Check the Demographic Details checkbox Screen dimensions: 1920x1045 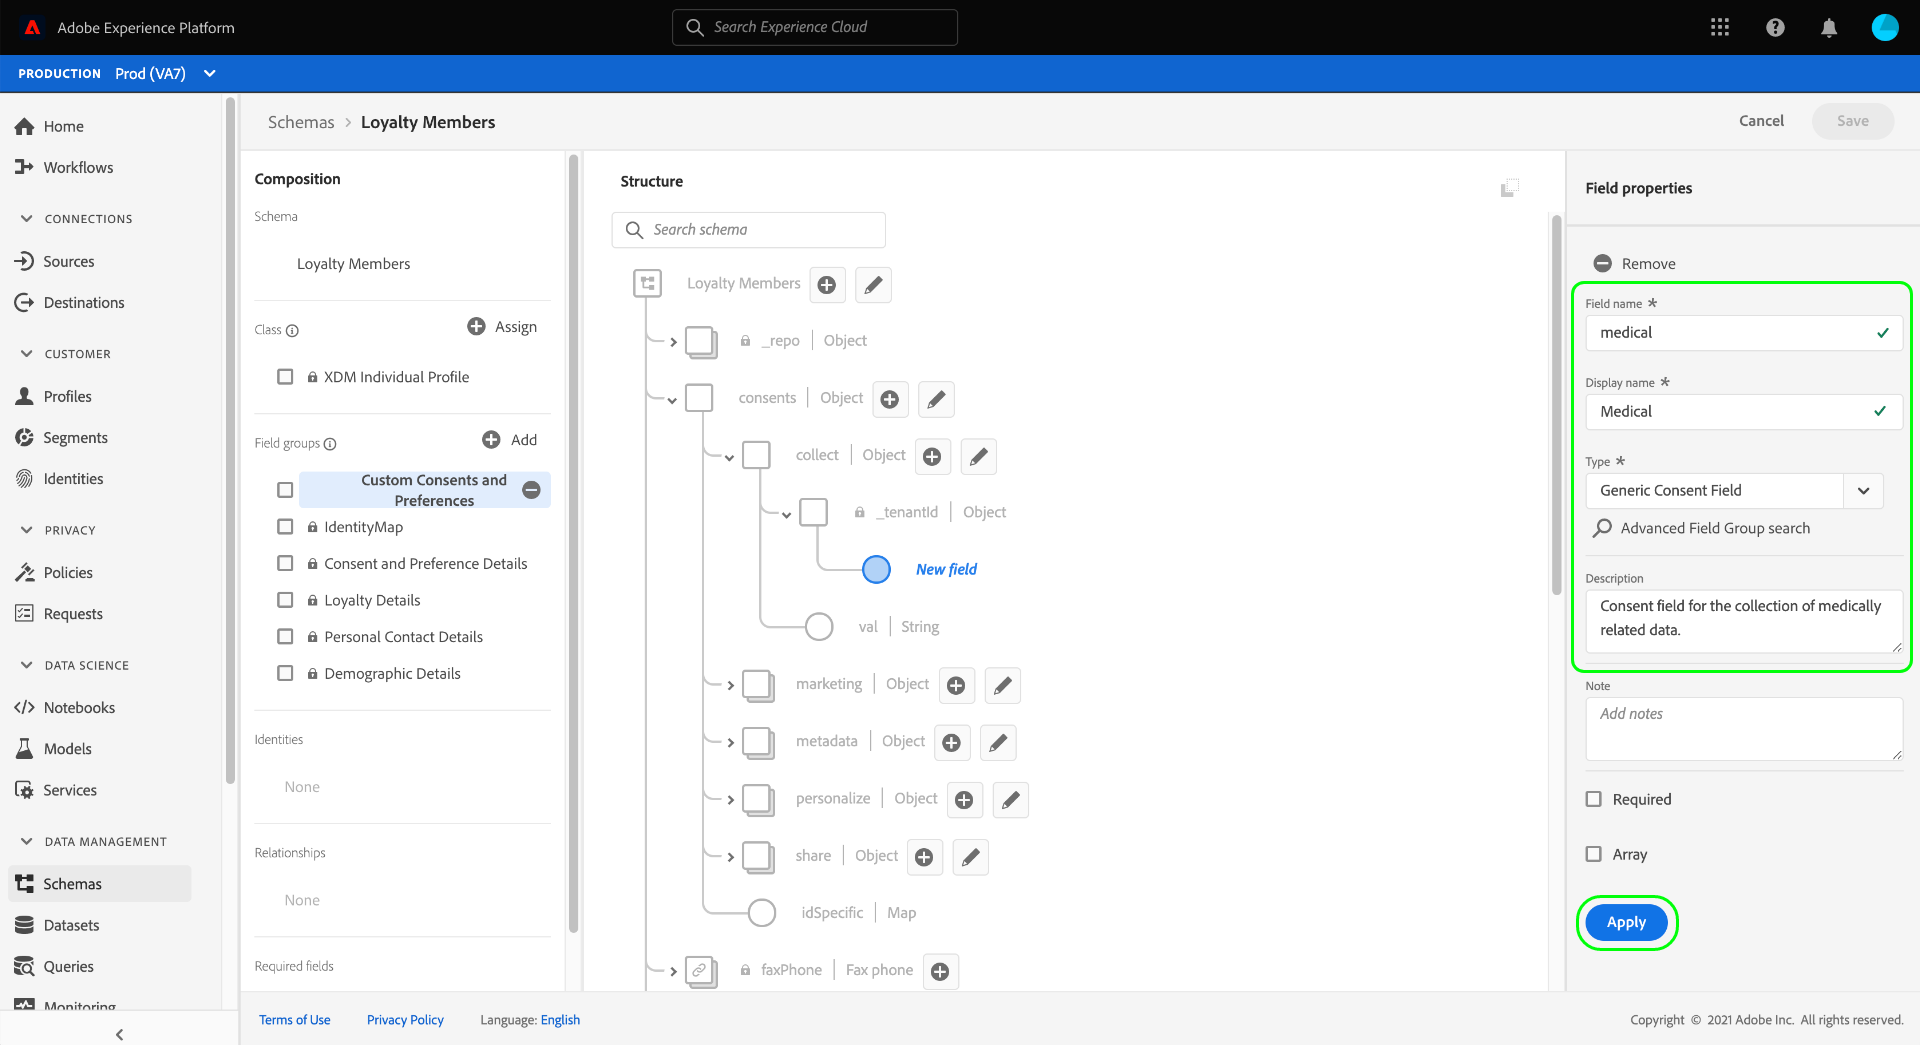(x=285, y=674)
